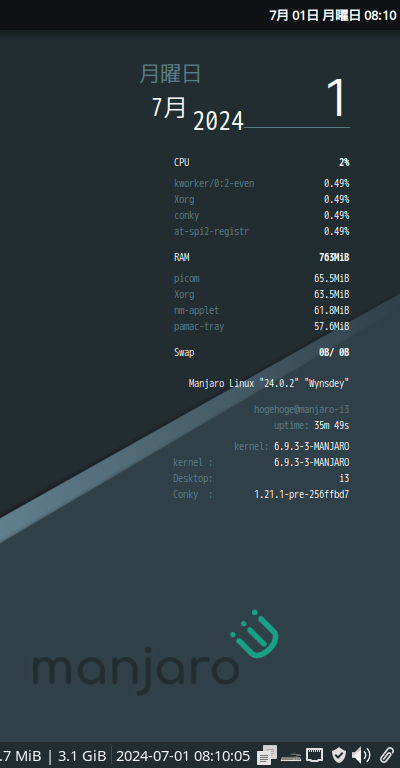Click the Xorg entry in CPU list
The image size is (400, 768).
click(184, 200)
